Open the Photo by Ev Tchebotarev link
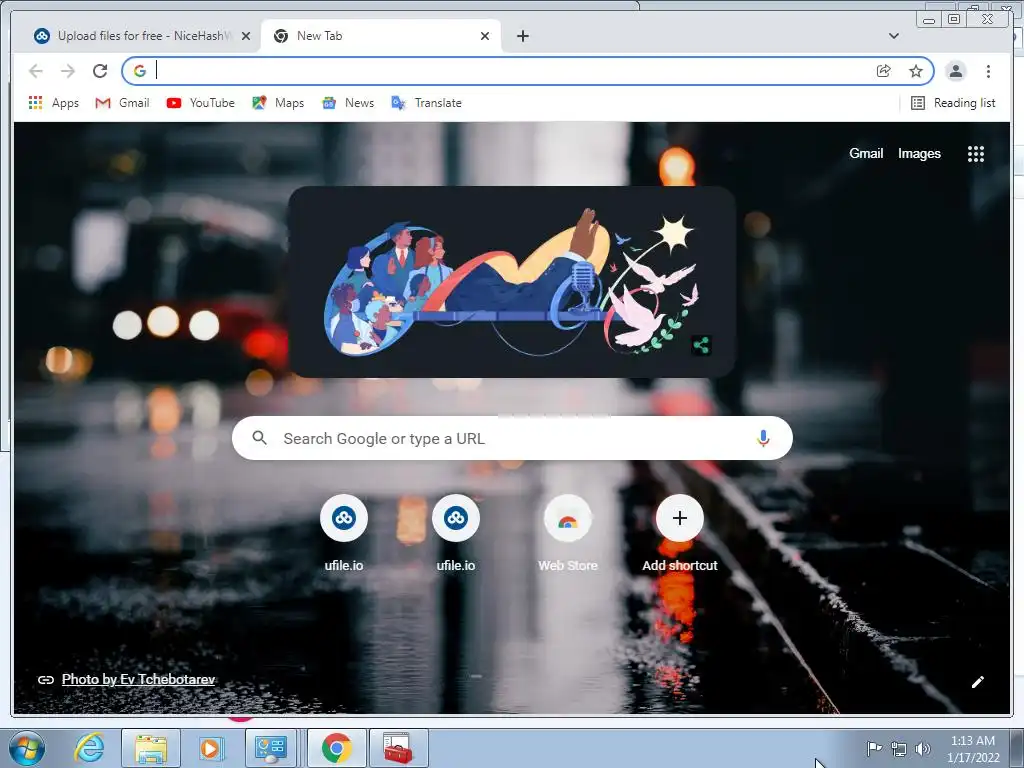Image resolution: width=1024 pixels, height=768 pixels. (138, 679)
